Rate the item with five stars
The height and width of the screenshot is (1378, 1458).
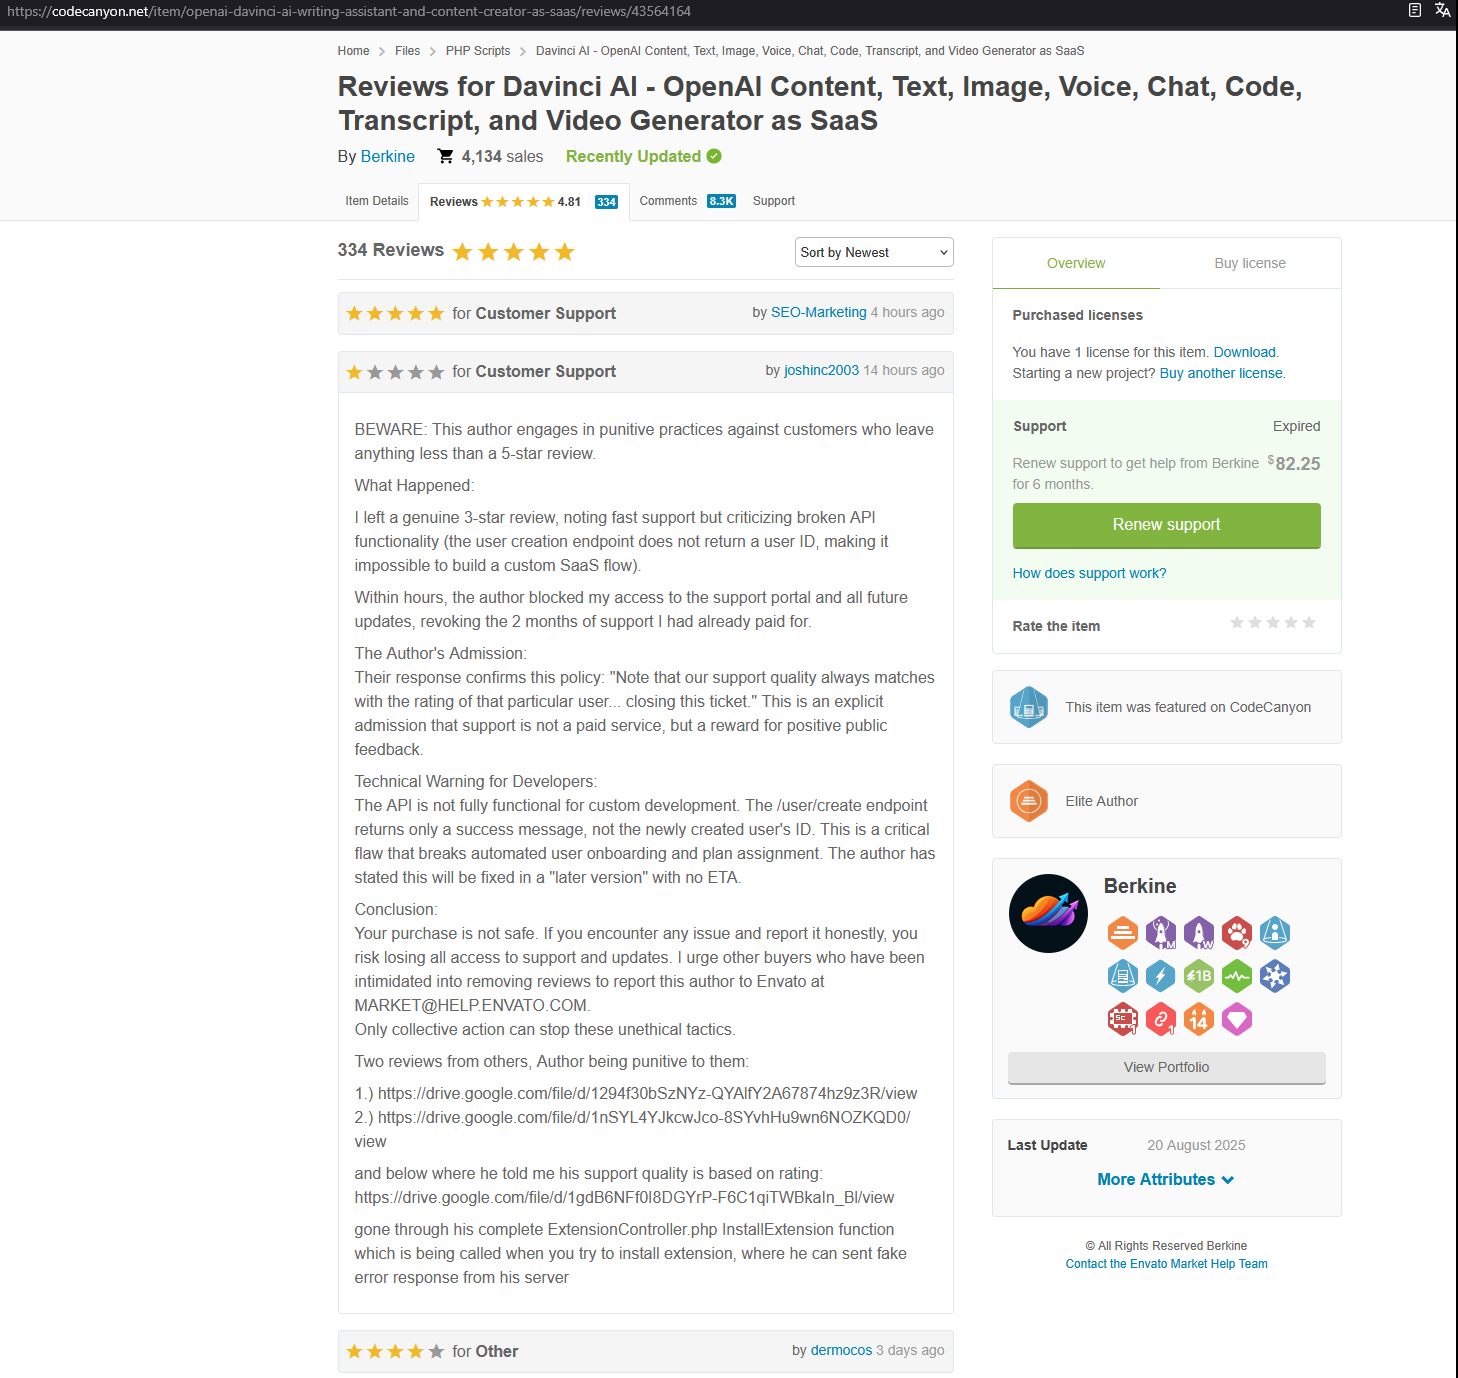1309,622
